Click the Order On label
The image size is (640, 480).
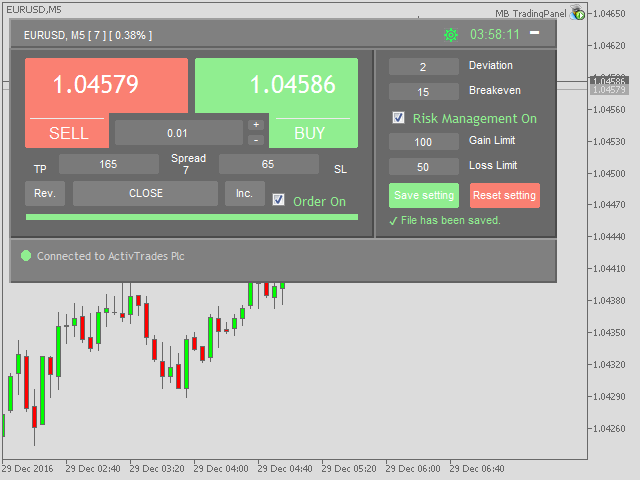pos(319,201)
